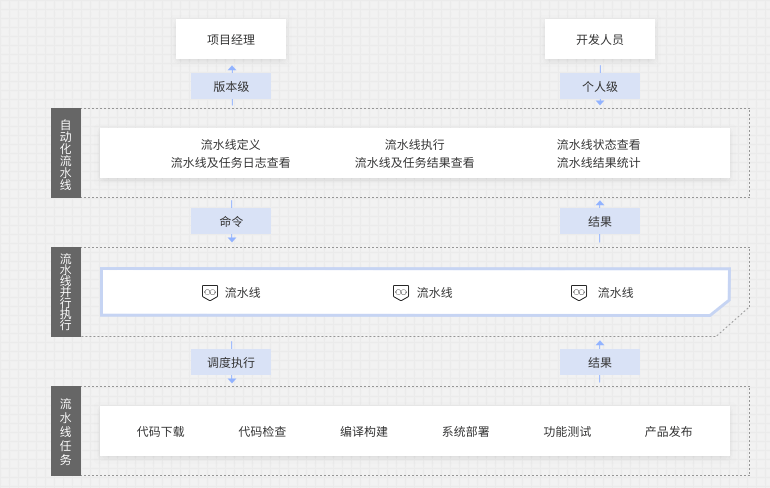The image size is (770, 488).
Task: Click the 系统部署 task text
Action: (x=466, y=432)
